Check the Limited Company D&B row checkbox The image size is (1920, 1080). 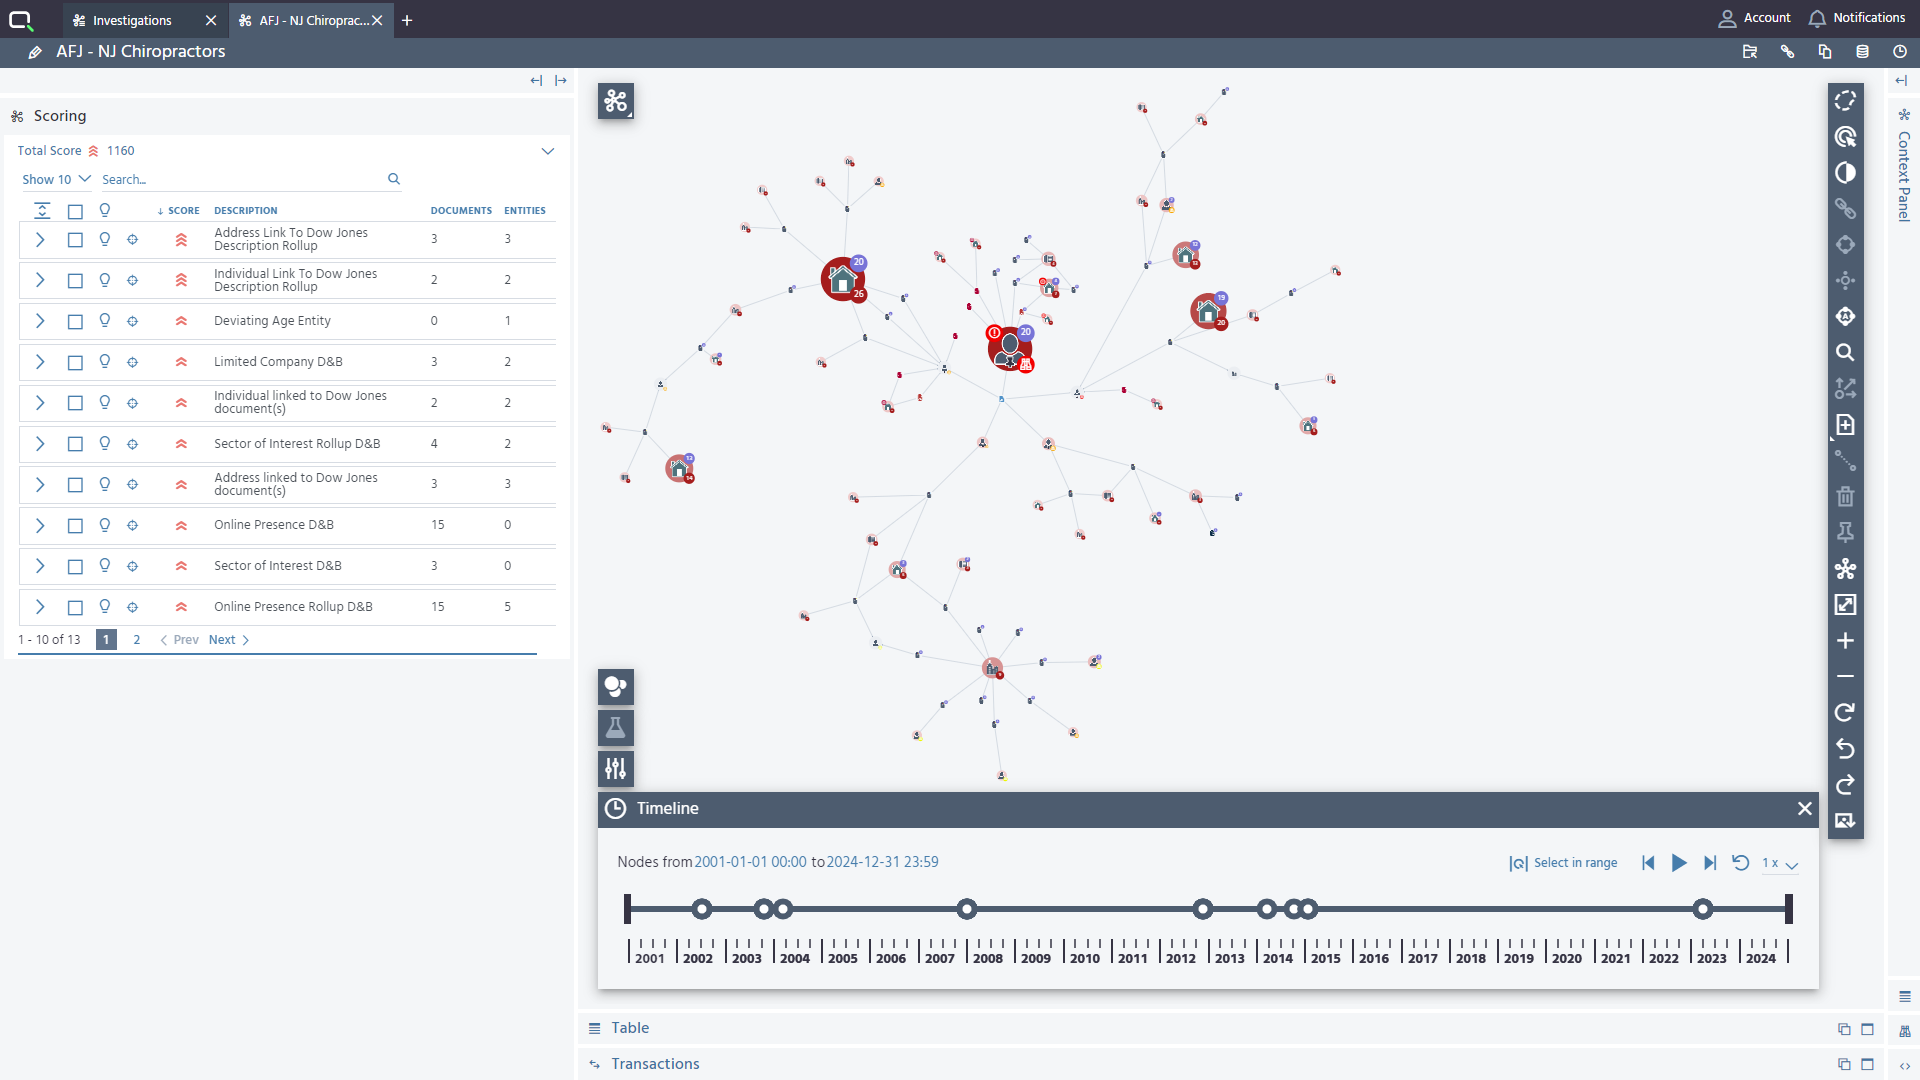coord(75,362)
